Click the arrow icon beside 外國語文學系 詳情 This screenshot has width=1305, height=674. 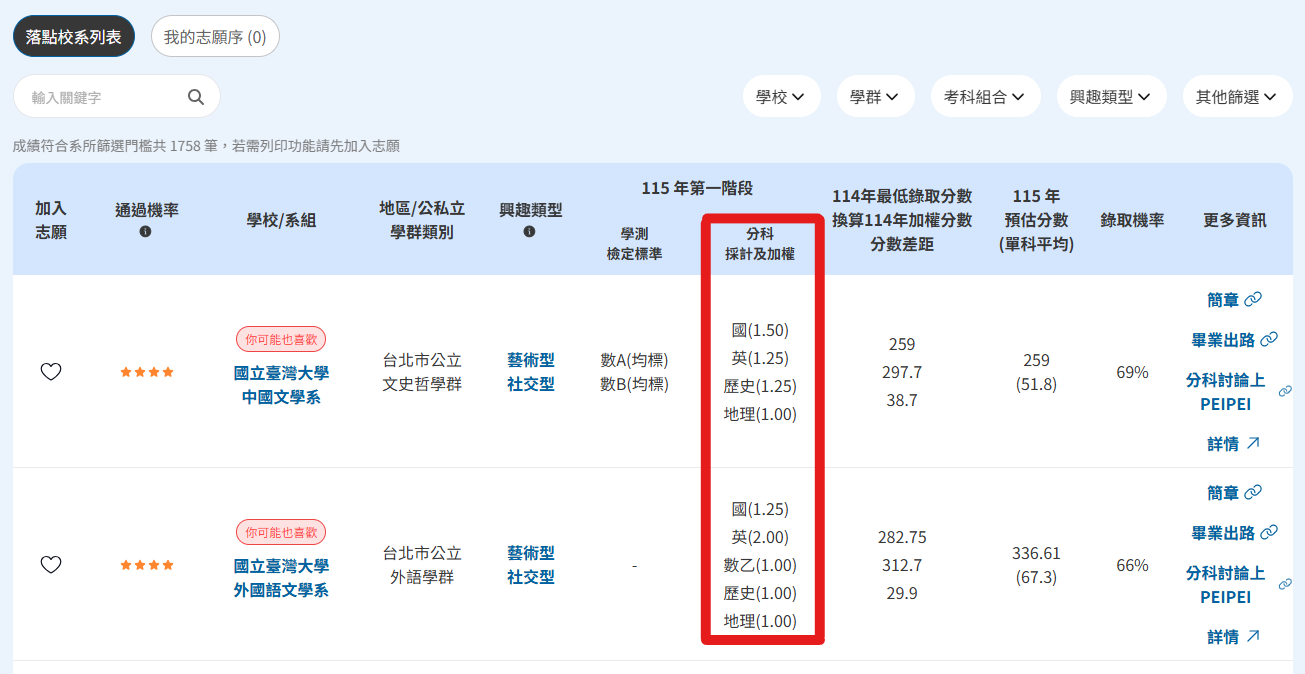click(x=1253, y=636)
